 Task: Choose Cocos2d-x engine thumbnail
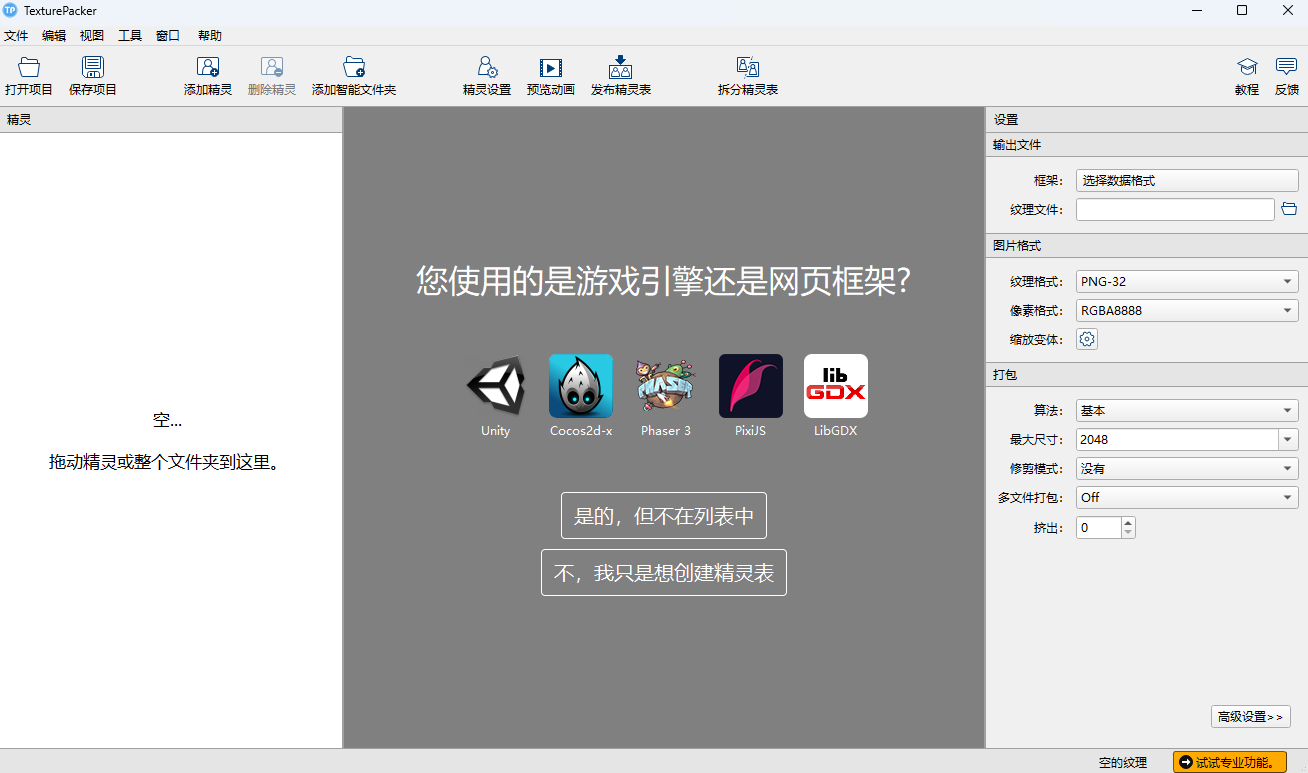pos(580,386)
